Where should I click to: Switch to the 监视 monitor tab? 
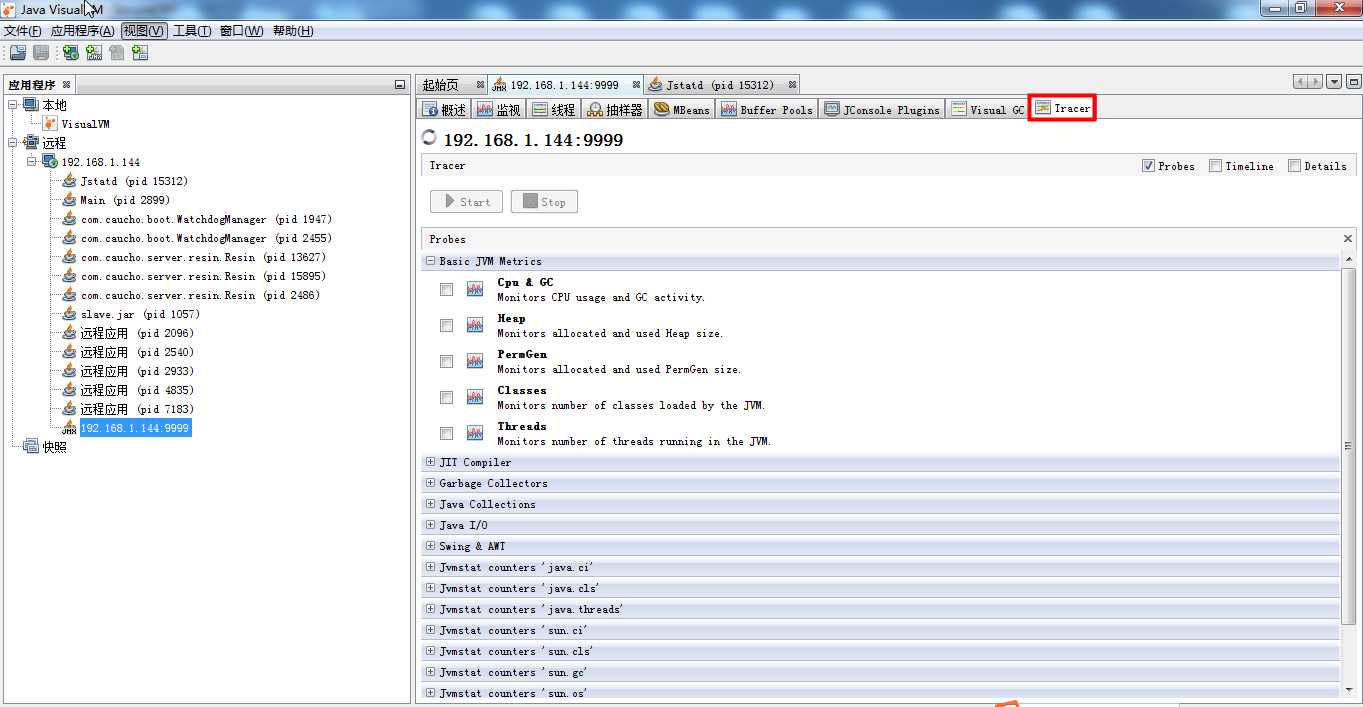click(x=498, y=110)
